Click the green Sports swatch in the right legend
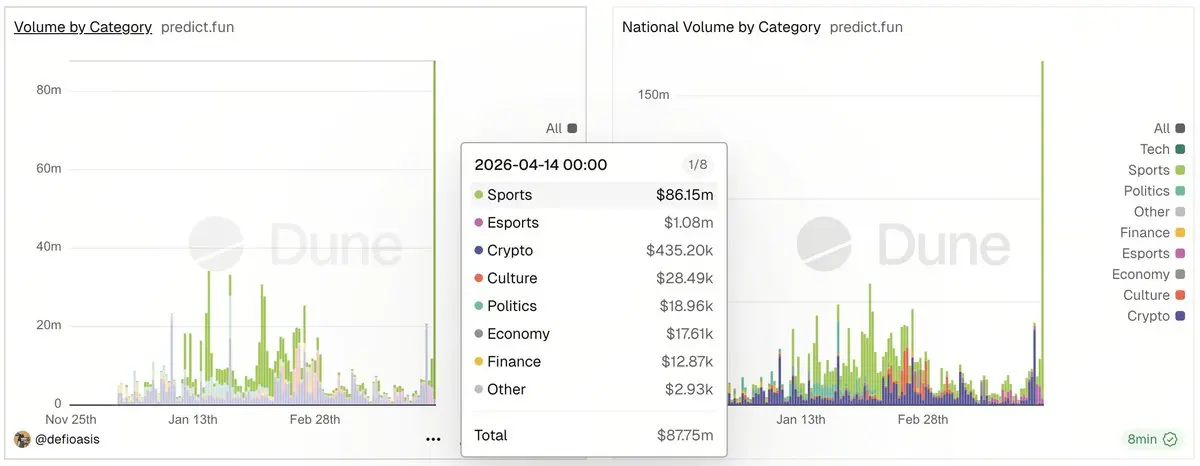The height and width of the screenshot is (466, 1200). tap(1181, 171)
